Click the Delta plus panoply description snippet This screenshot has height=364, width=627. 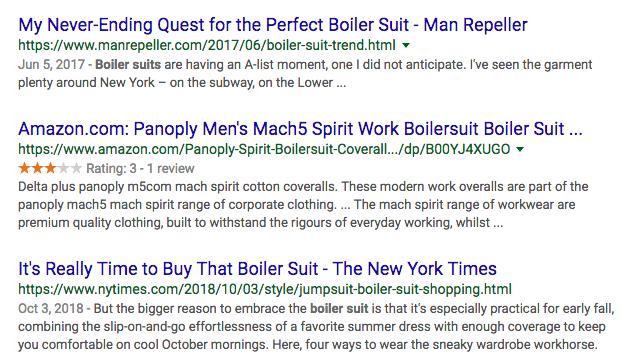[x=303, y=204]
